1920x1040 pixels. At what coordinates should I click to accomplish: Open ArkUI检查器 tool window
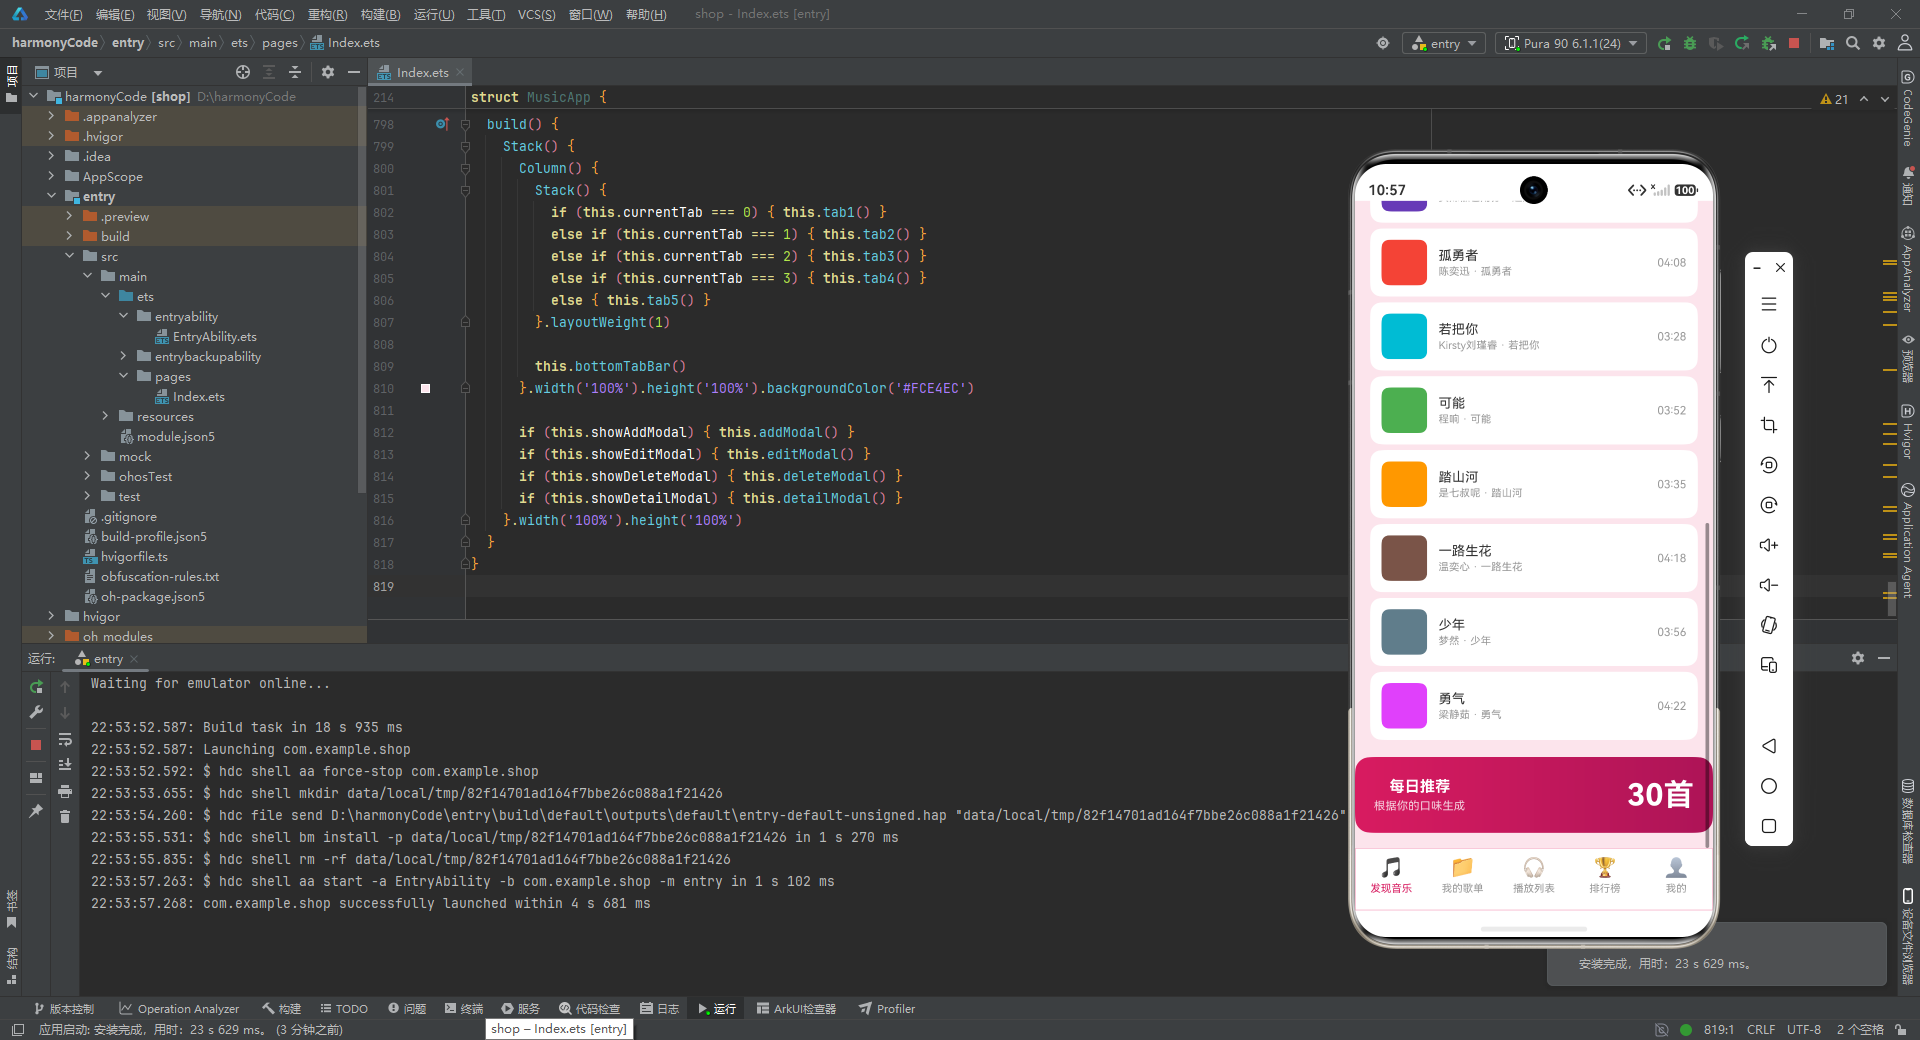796,1008
